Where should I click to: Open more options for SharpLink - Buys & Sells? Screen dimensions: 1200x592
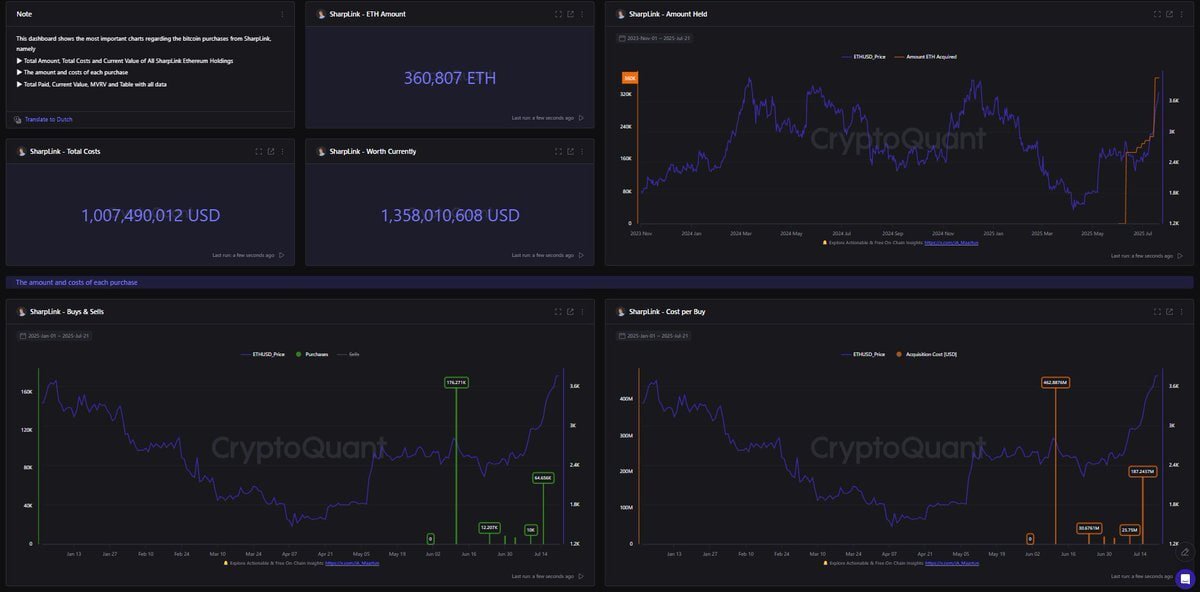click(582, 311)
